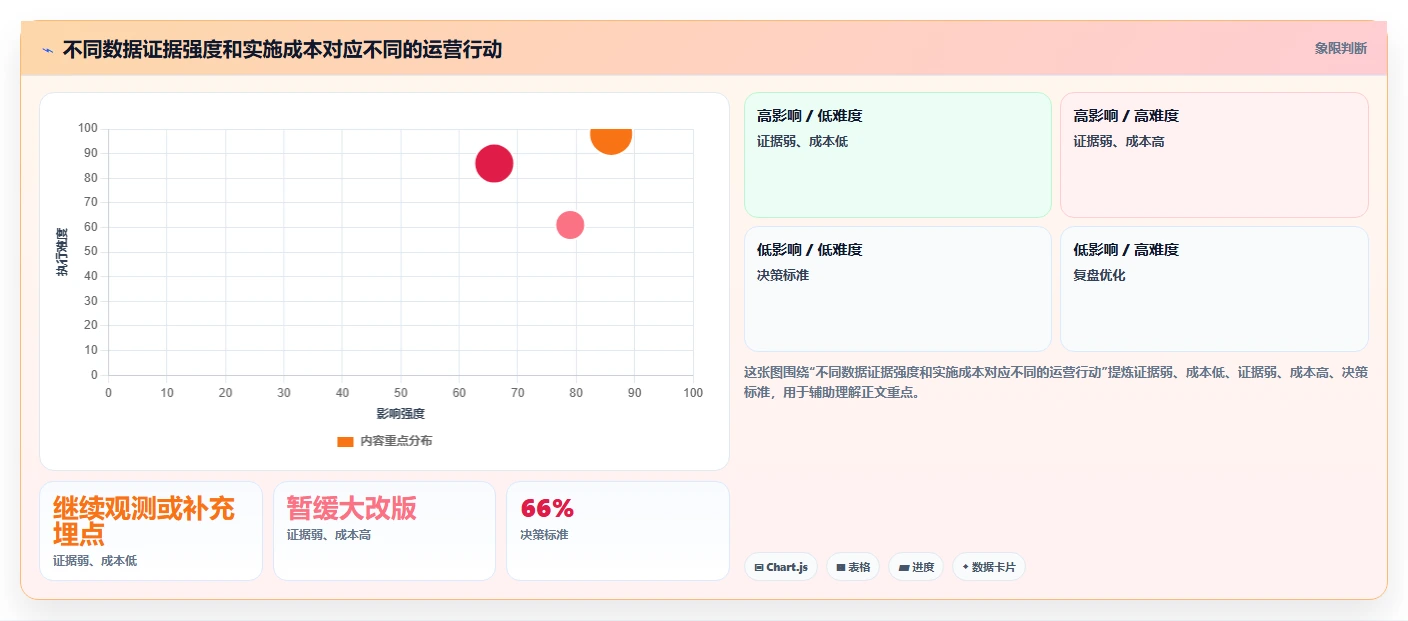The height and width of the screenshot is (621, 1408).
Task: Open the 高影响 / 高难度 quadrant card
Action: (x=1214, y=155)
